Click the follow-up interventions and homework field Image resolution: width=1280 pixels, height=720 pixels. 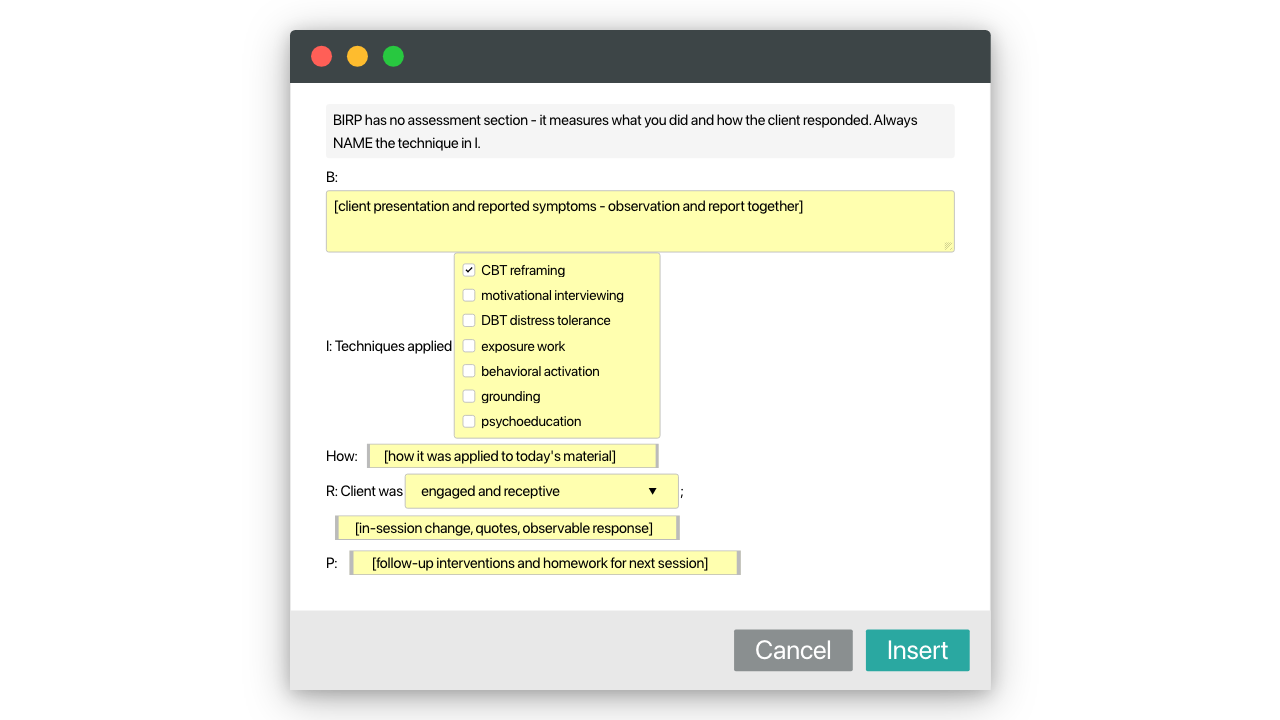[x=545, y=563]
